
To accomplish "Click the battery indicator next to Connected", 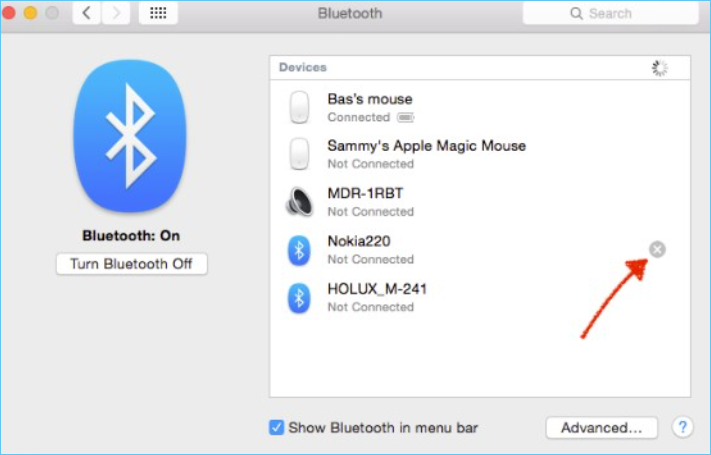I will tap(405, 117).
